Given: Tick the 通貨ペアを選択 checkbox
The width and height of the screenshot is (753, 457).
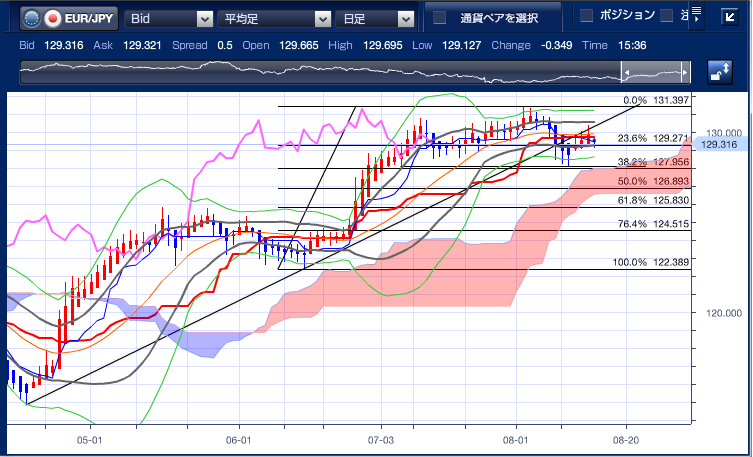Looking at the screenshot, I should [x=439, y=18].
